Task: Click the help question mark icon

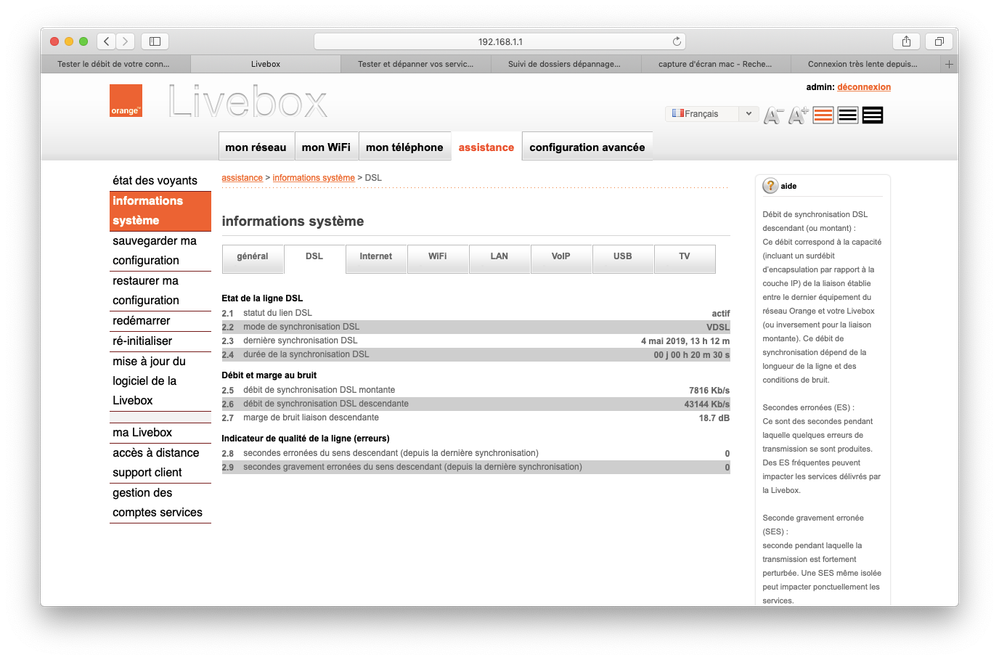Action: click(770, 186)
